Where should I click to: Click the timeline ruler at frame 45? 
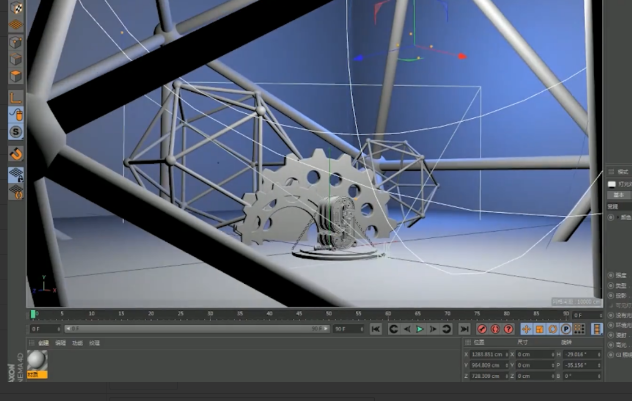click(x=299, y=314)
